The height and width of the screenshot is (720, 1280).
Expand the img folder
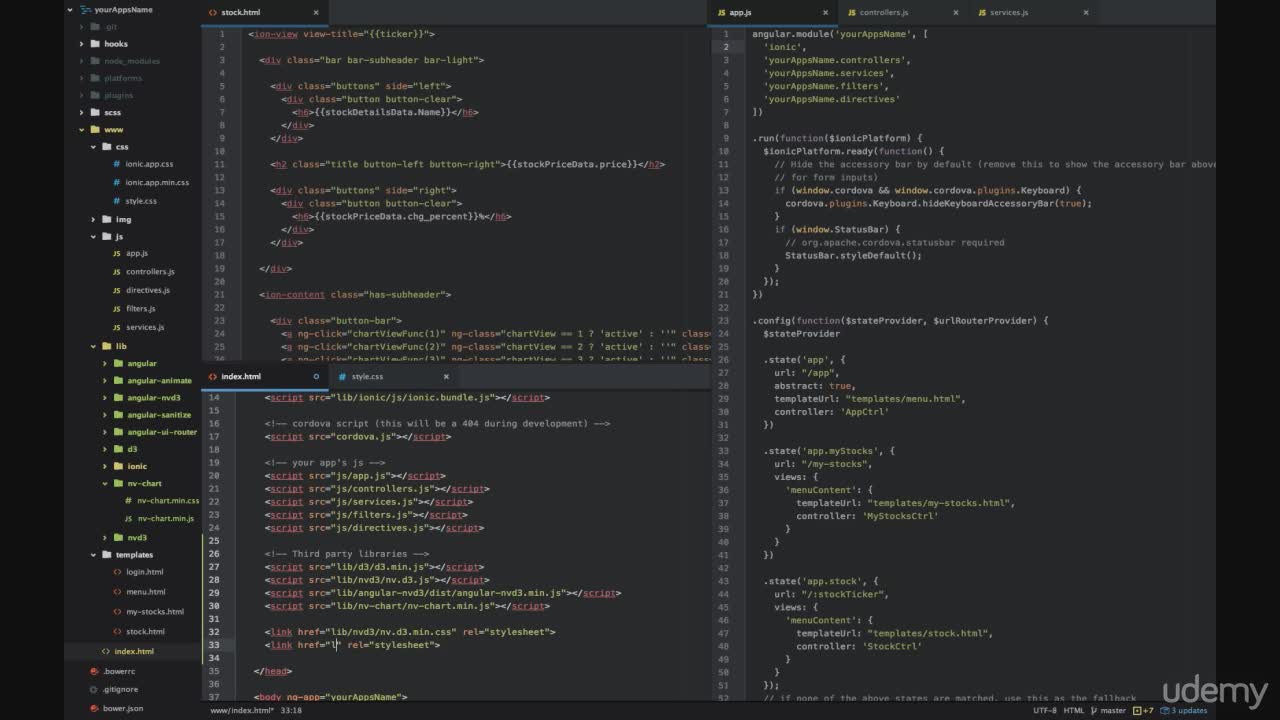click(93, 219)
